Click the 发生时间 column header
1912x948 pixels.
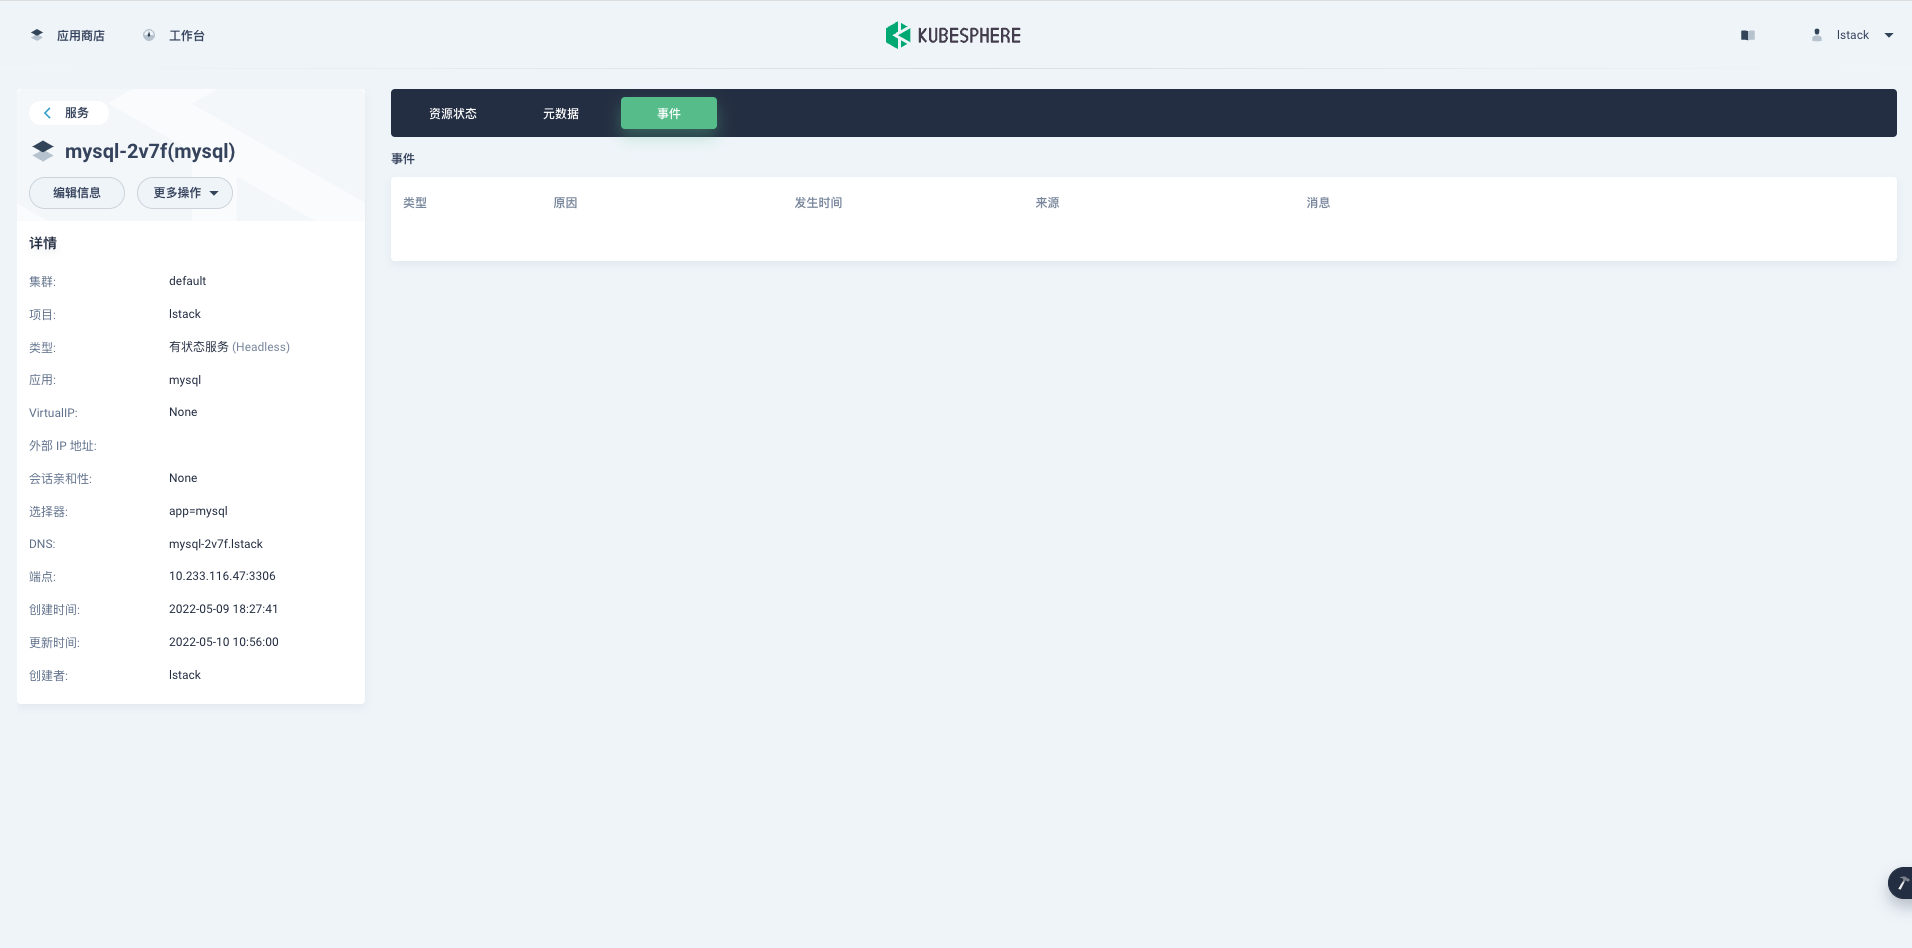click(x=818, y=203)
